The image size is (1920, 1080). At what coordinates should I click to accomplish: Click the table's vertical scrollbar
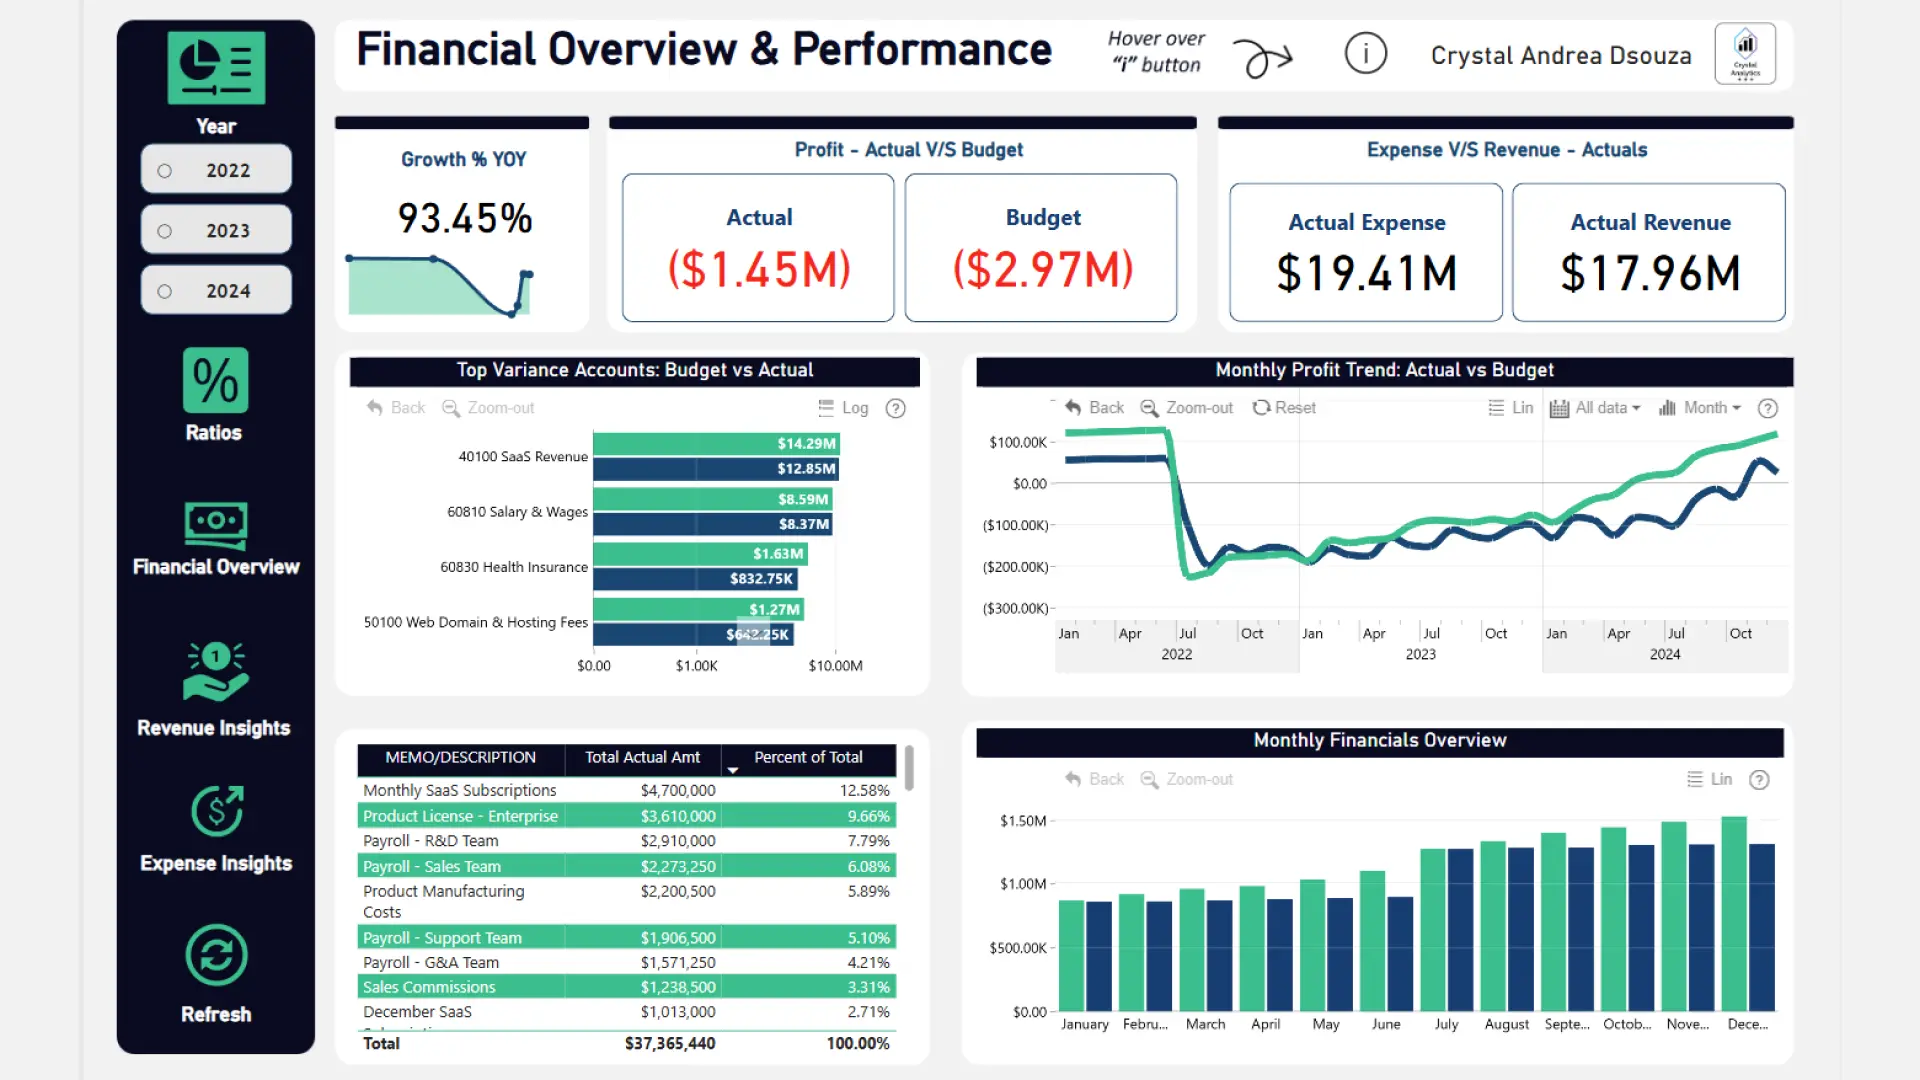[909, 768]
